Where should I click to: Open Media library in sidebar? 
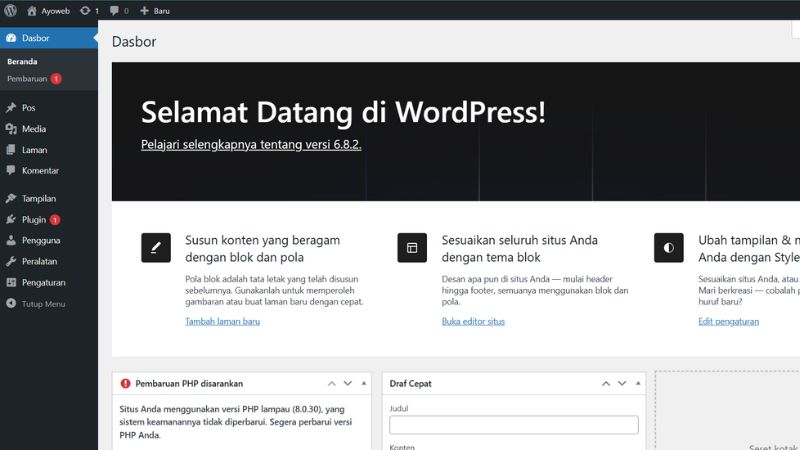33,129
